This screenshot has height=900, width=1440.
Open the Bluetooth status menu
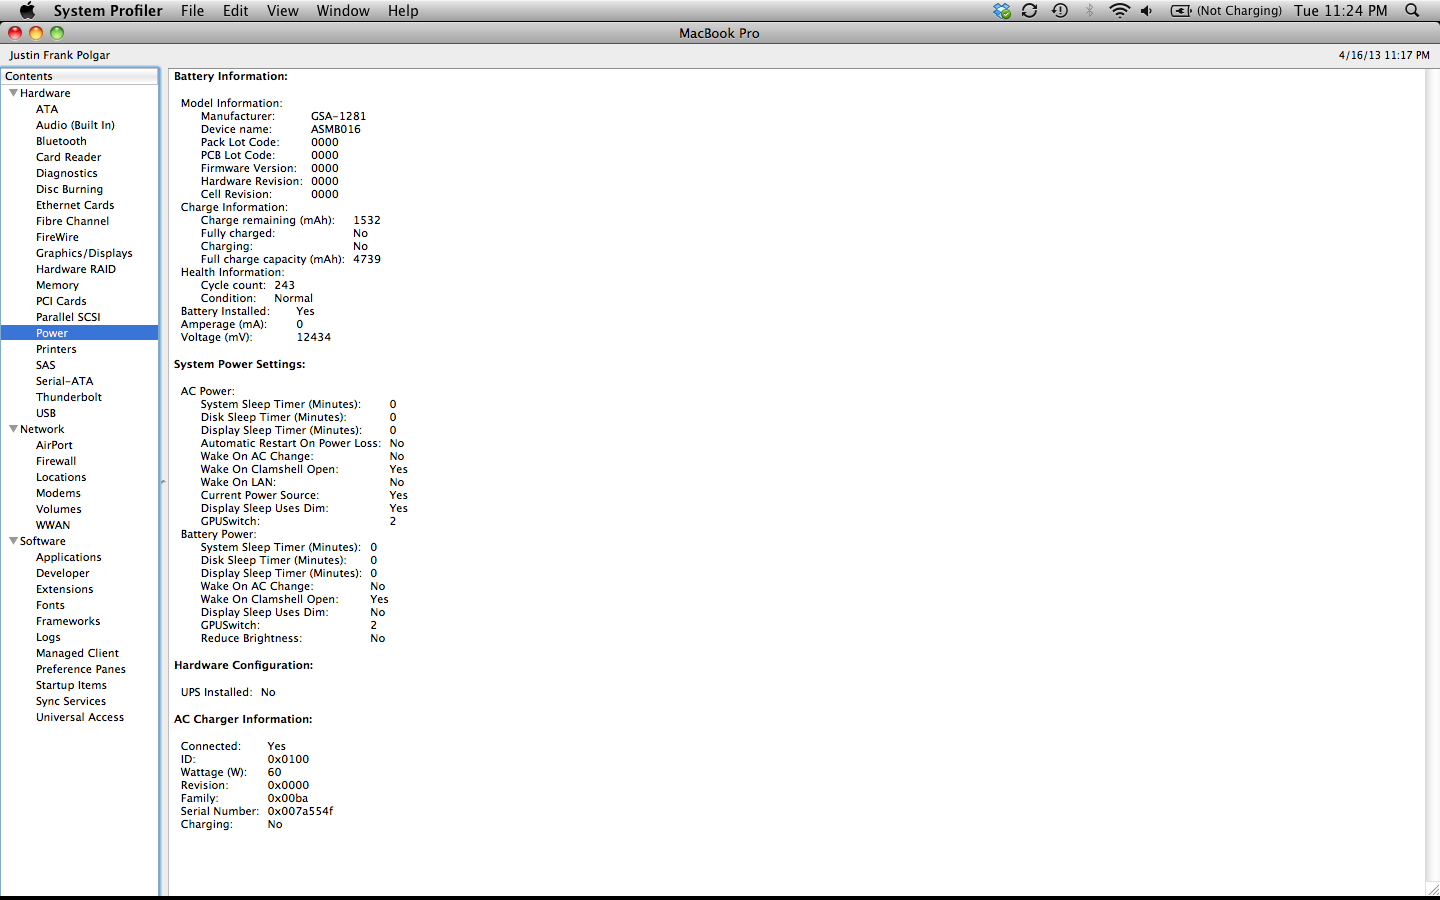point(1090,10)
